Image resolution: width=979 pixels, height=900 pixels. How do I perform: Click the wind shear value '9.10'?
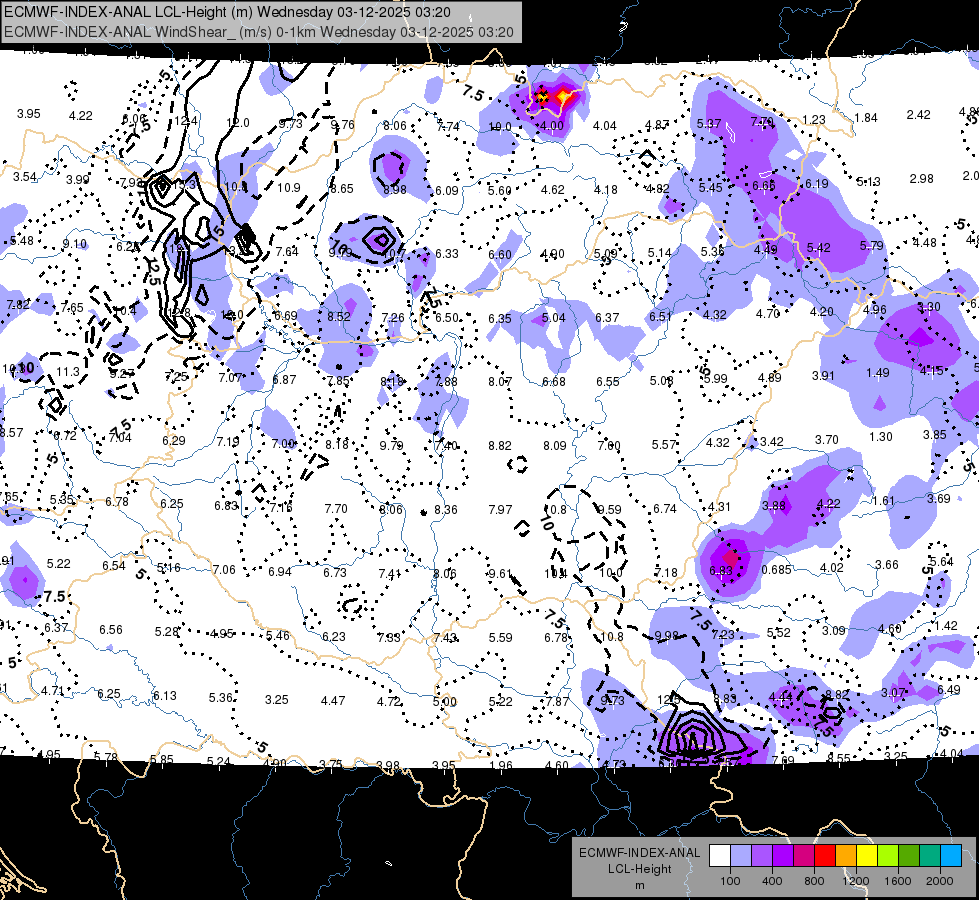(x=75, y=244)
